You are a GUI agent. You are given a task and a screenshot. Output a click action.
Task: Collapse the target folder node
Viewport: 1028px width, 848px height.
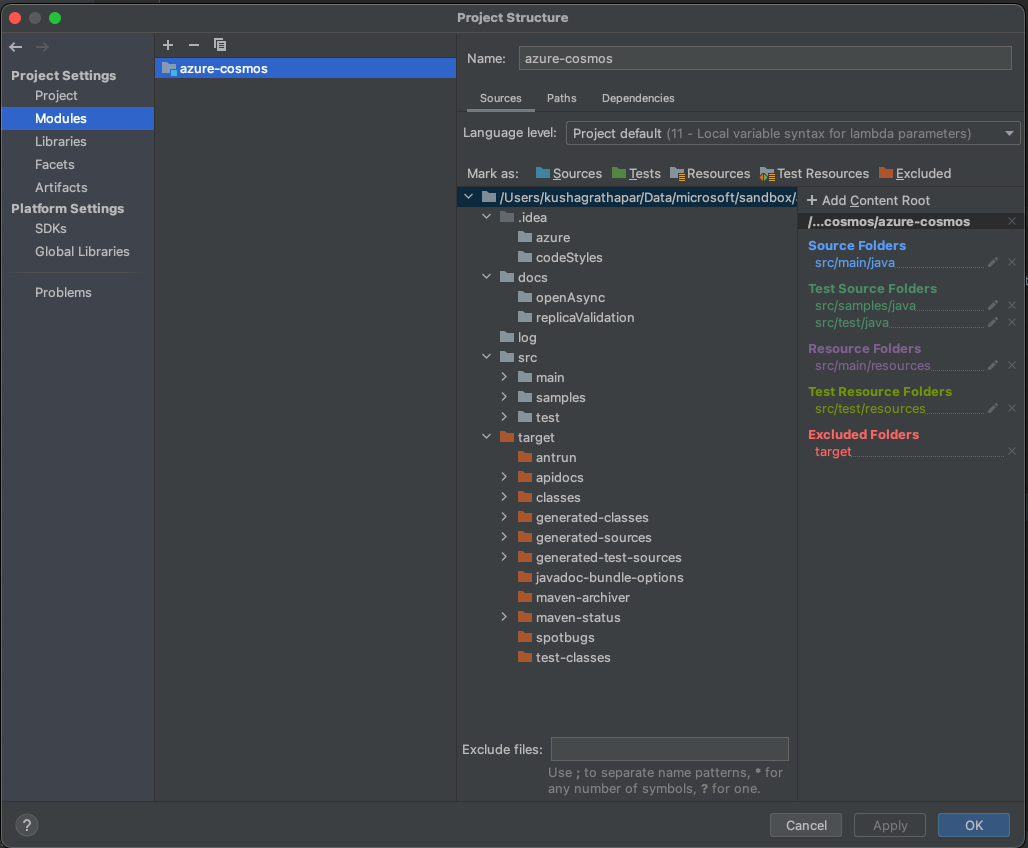point(487,437)
